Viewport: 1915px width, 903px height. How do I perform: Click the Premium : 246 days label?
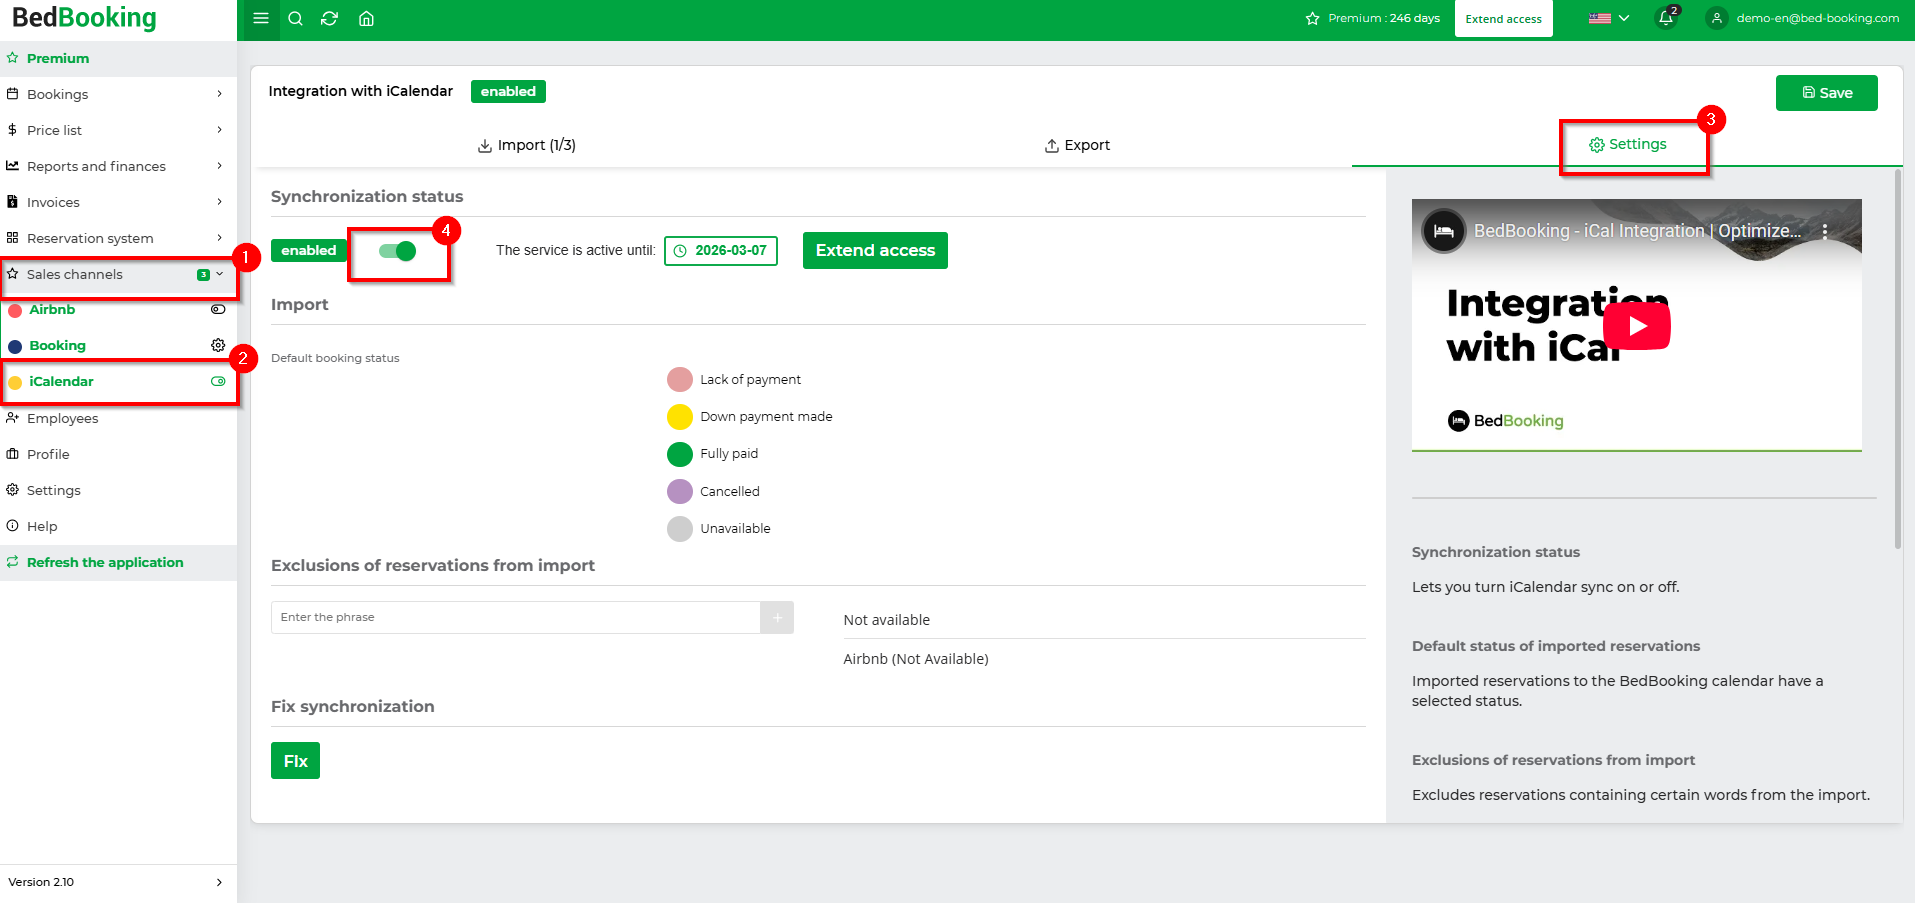[1384, 19]
